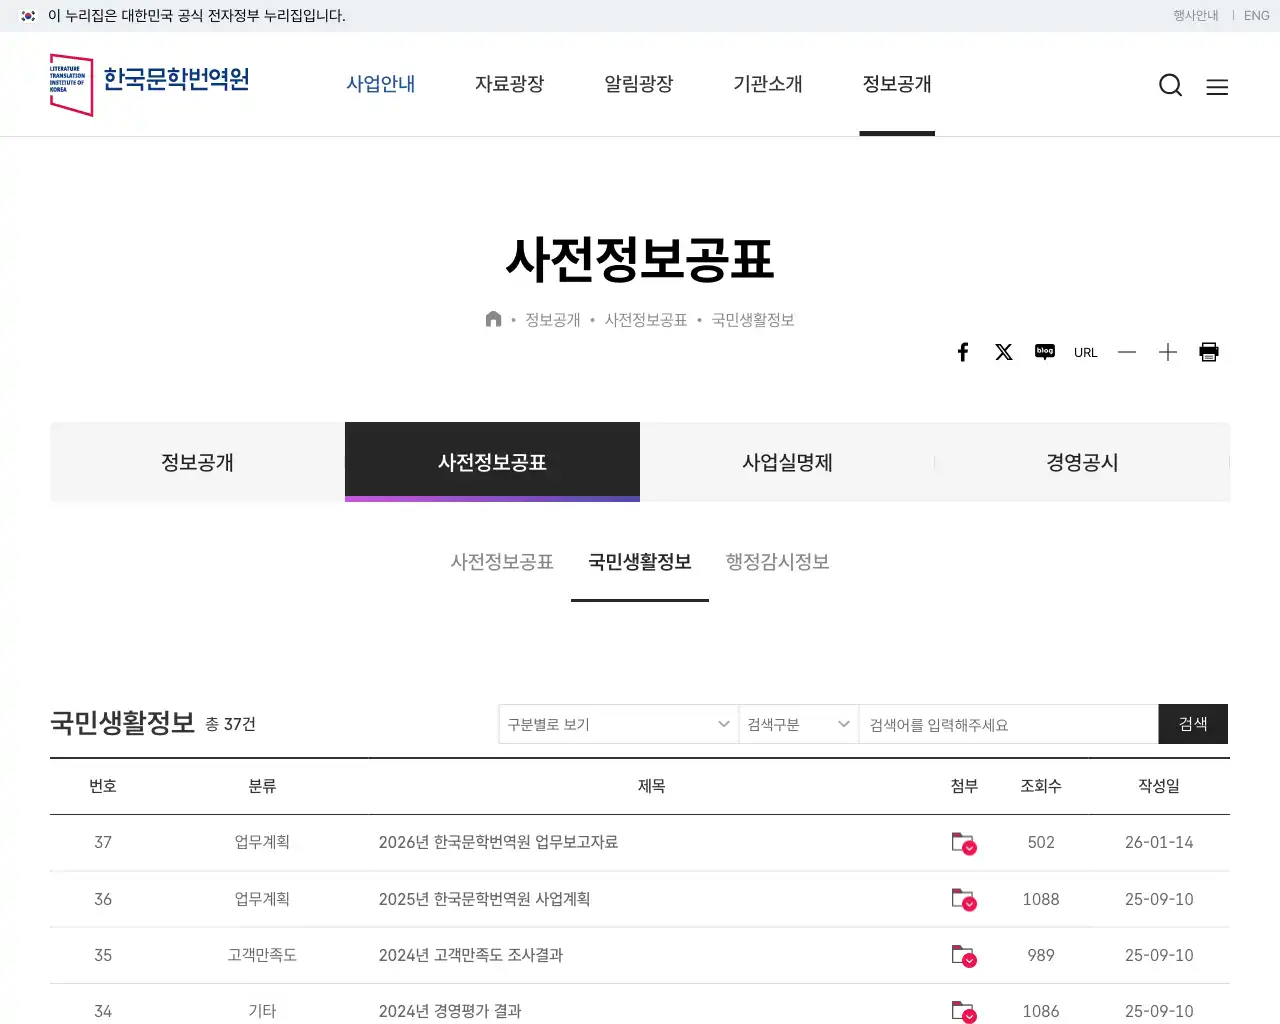
Task: Open 자료광장 main menu
Action: 510,84
